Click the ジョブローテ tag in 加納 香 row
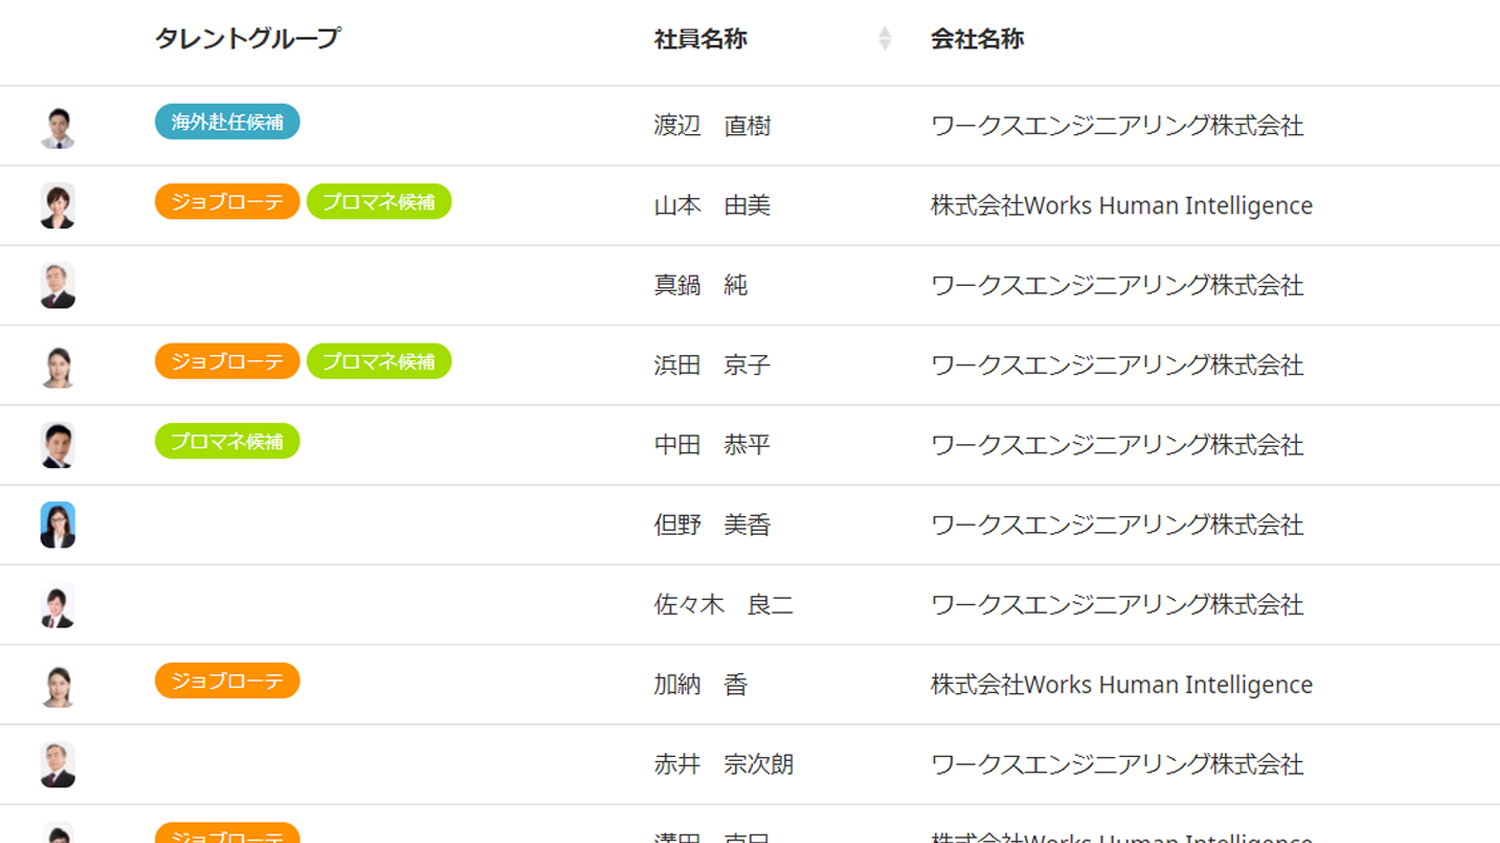Image resolution: width=1500 pixels, height=843 pixels. coord(227,681)
